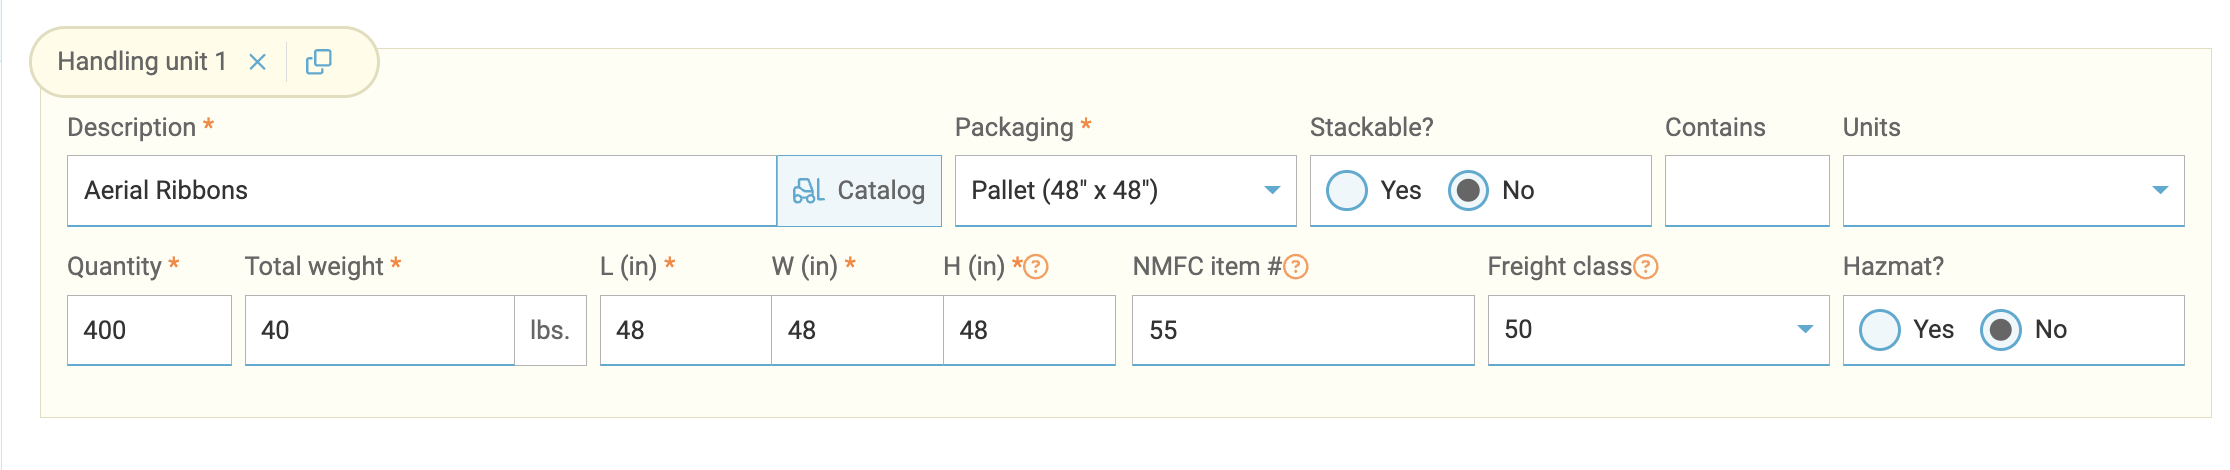Click the NMFC item # field
Image resolution: width=2230 pixels, height=470 pixels.
(1302, 330)
